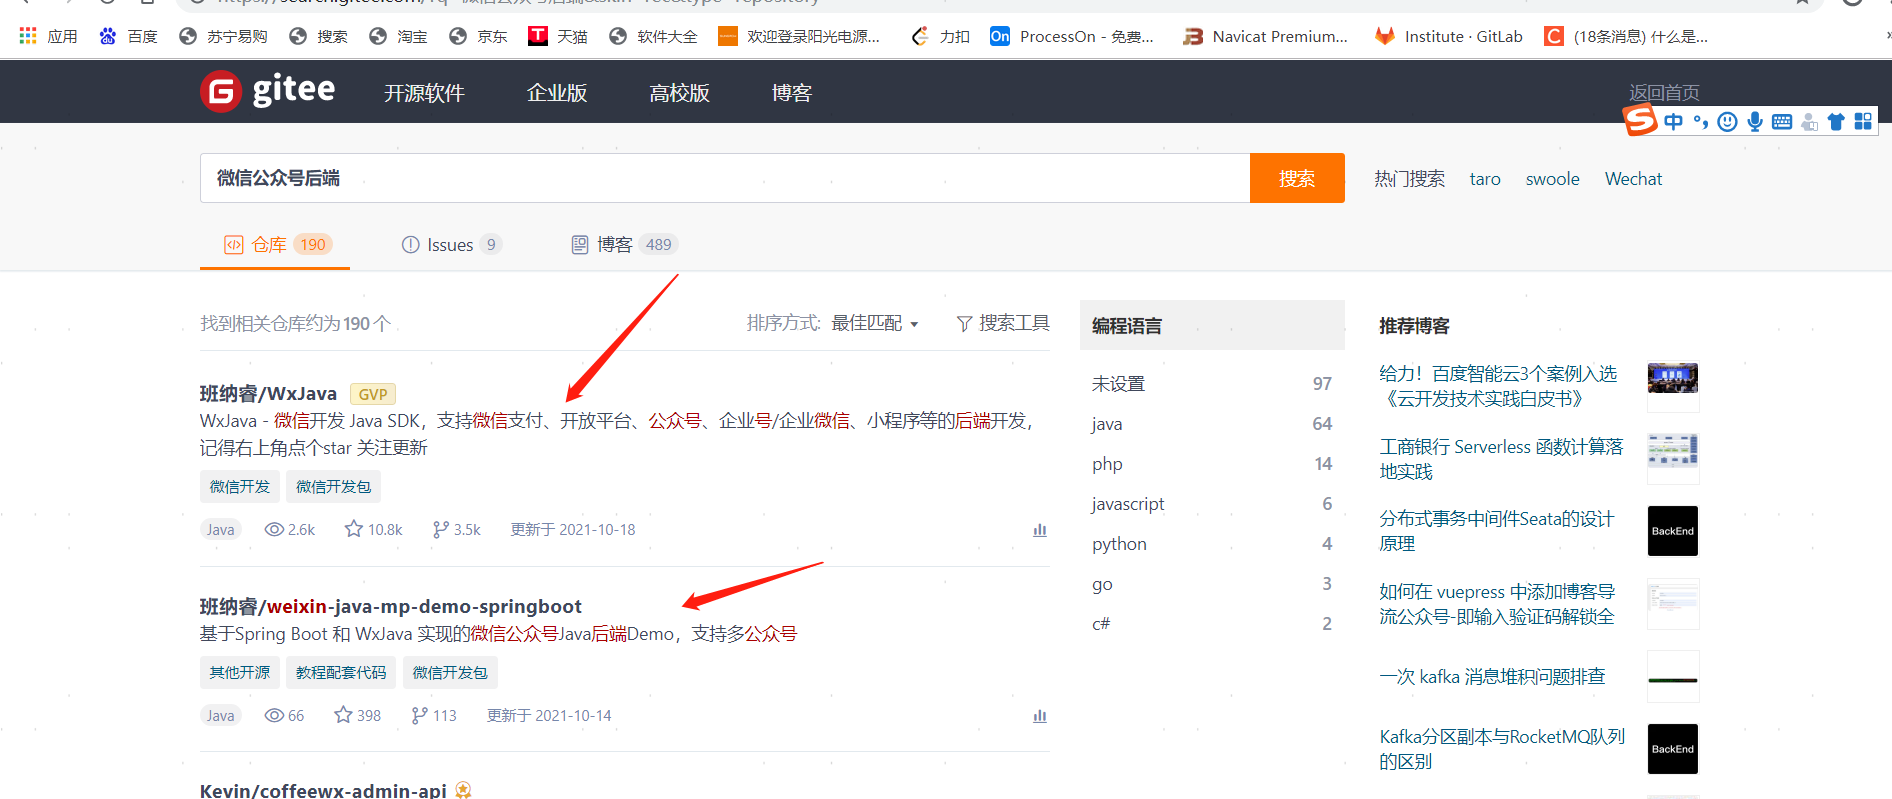Open blog 分布式事务中间件Seata的设计原理
This screenshot has width=1892, height=799.
tap(1497, 531)
